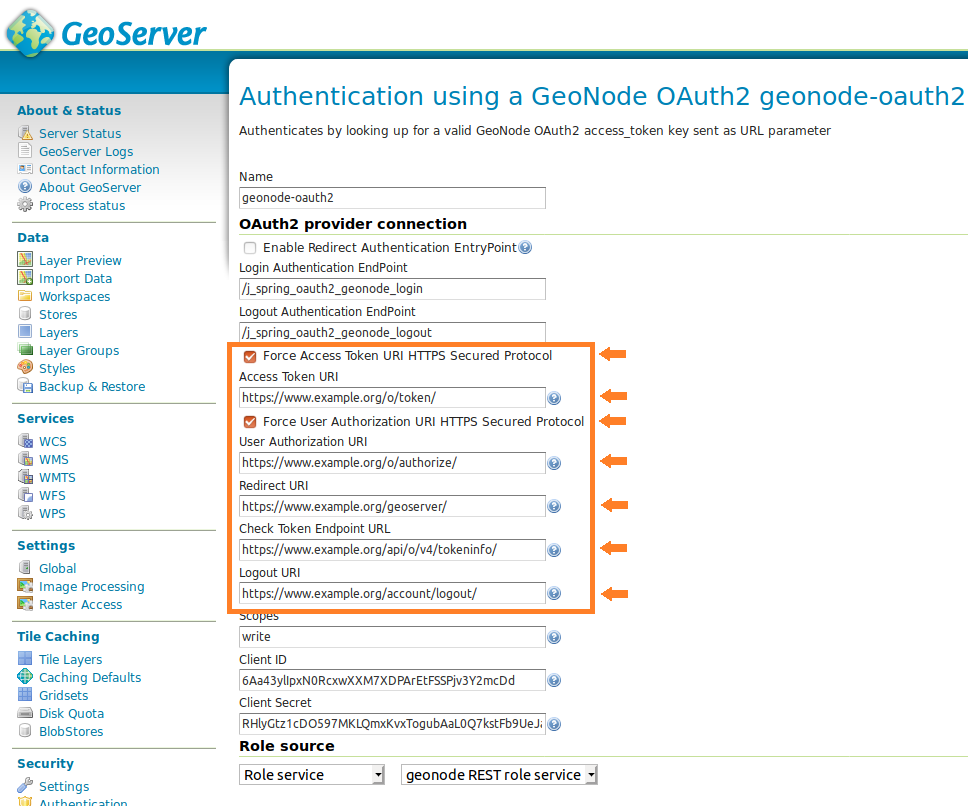Click the help icon next to Scopes field
Screen dimensions: 968x806
pos(554,637)
